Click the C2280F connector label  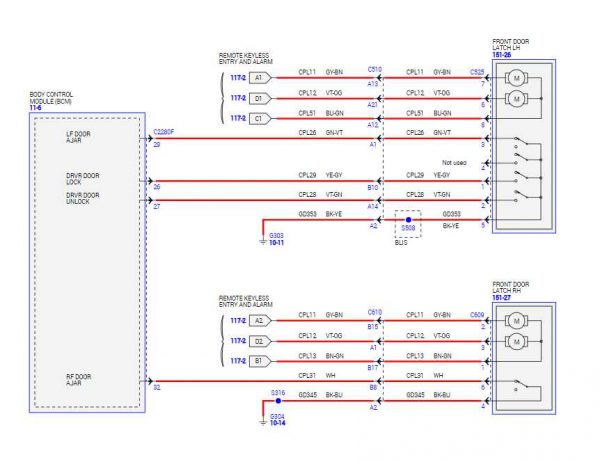164,132
